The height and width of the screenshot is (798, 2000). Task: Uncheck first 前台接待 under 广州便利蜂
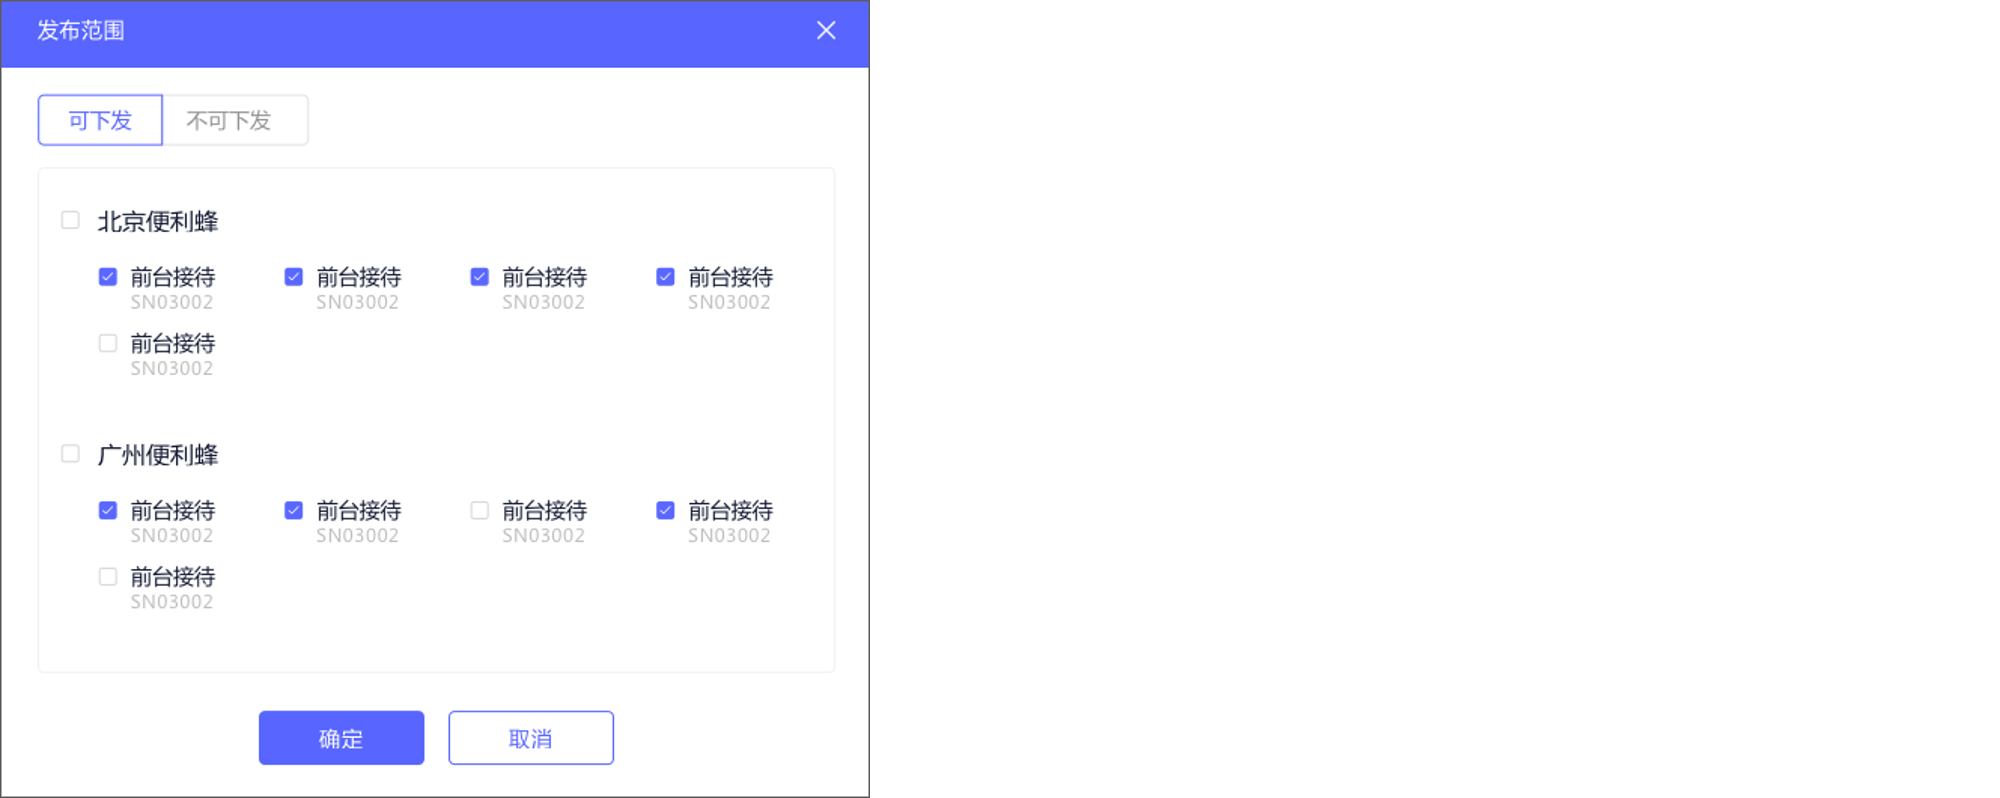[x=108, y=510]
